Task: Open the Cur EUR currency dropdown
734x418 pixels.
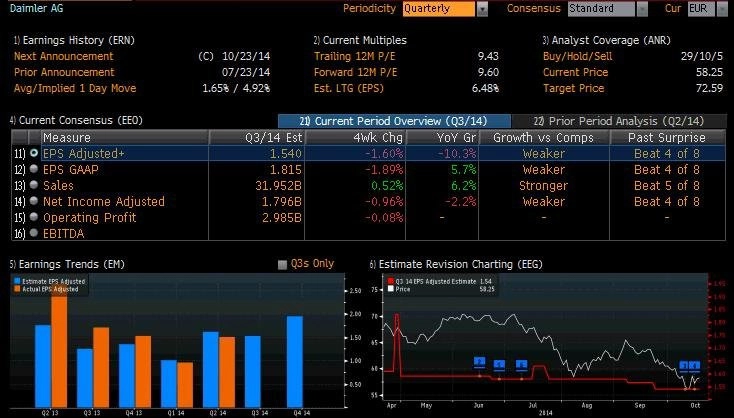Action: (x=701, y=8)
